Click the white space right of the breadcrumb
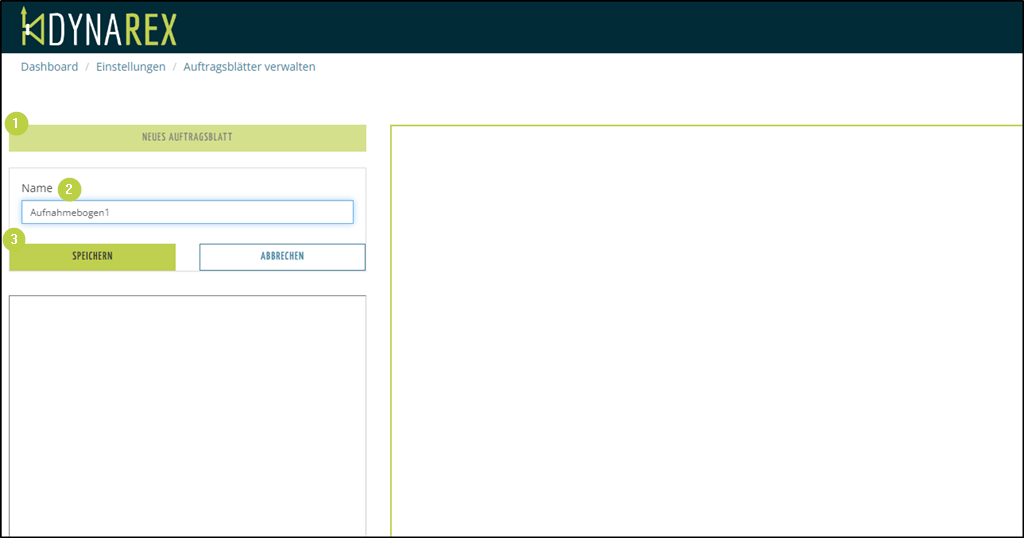1024x538 pixels. coord(650,67)
